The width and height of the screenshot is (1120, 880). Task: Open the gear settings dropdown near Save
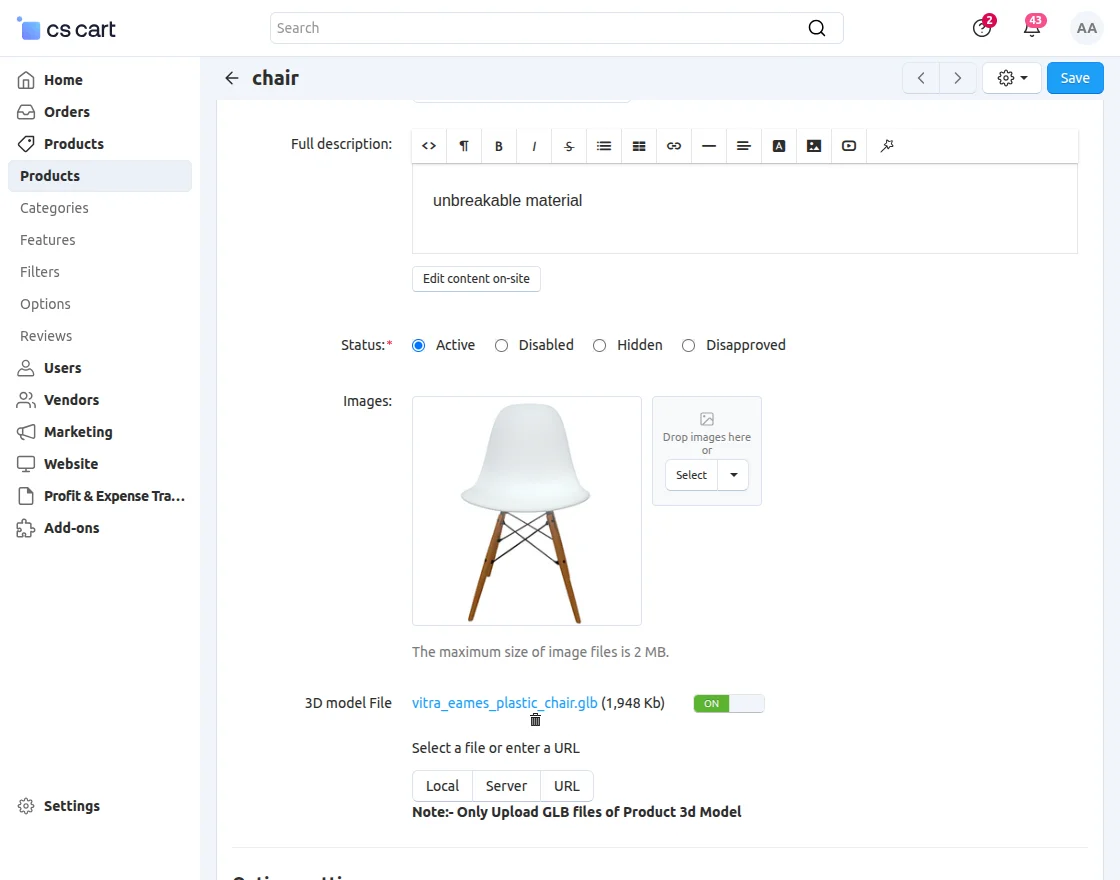pyautogui.click(x=1012, y=78)
